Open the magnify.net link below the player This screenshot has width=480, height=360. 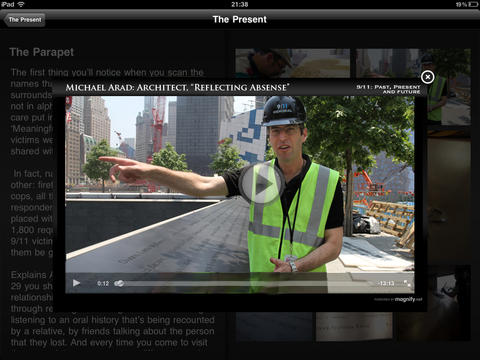398,299
